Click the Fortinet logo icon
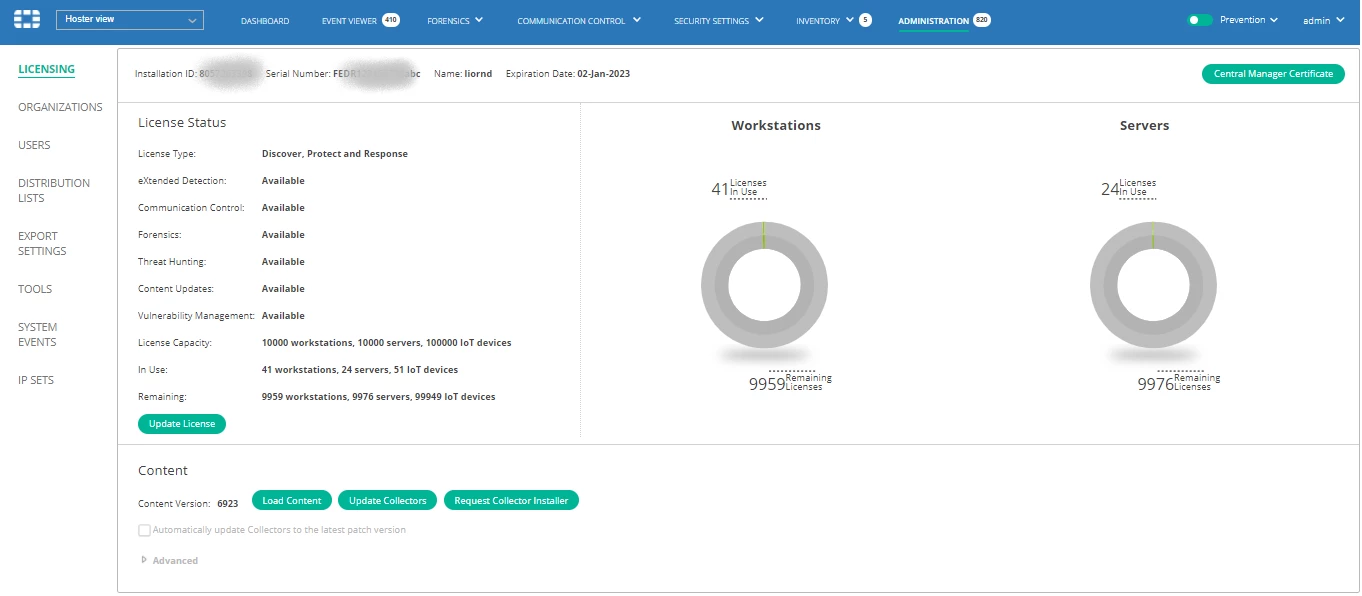The image size is (1362, 596). pos(27,20)
